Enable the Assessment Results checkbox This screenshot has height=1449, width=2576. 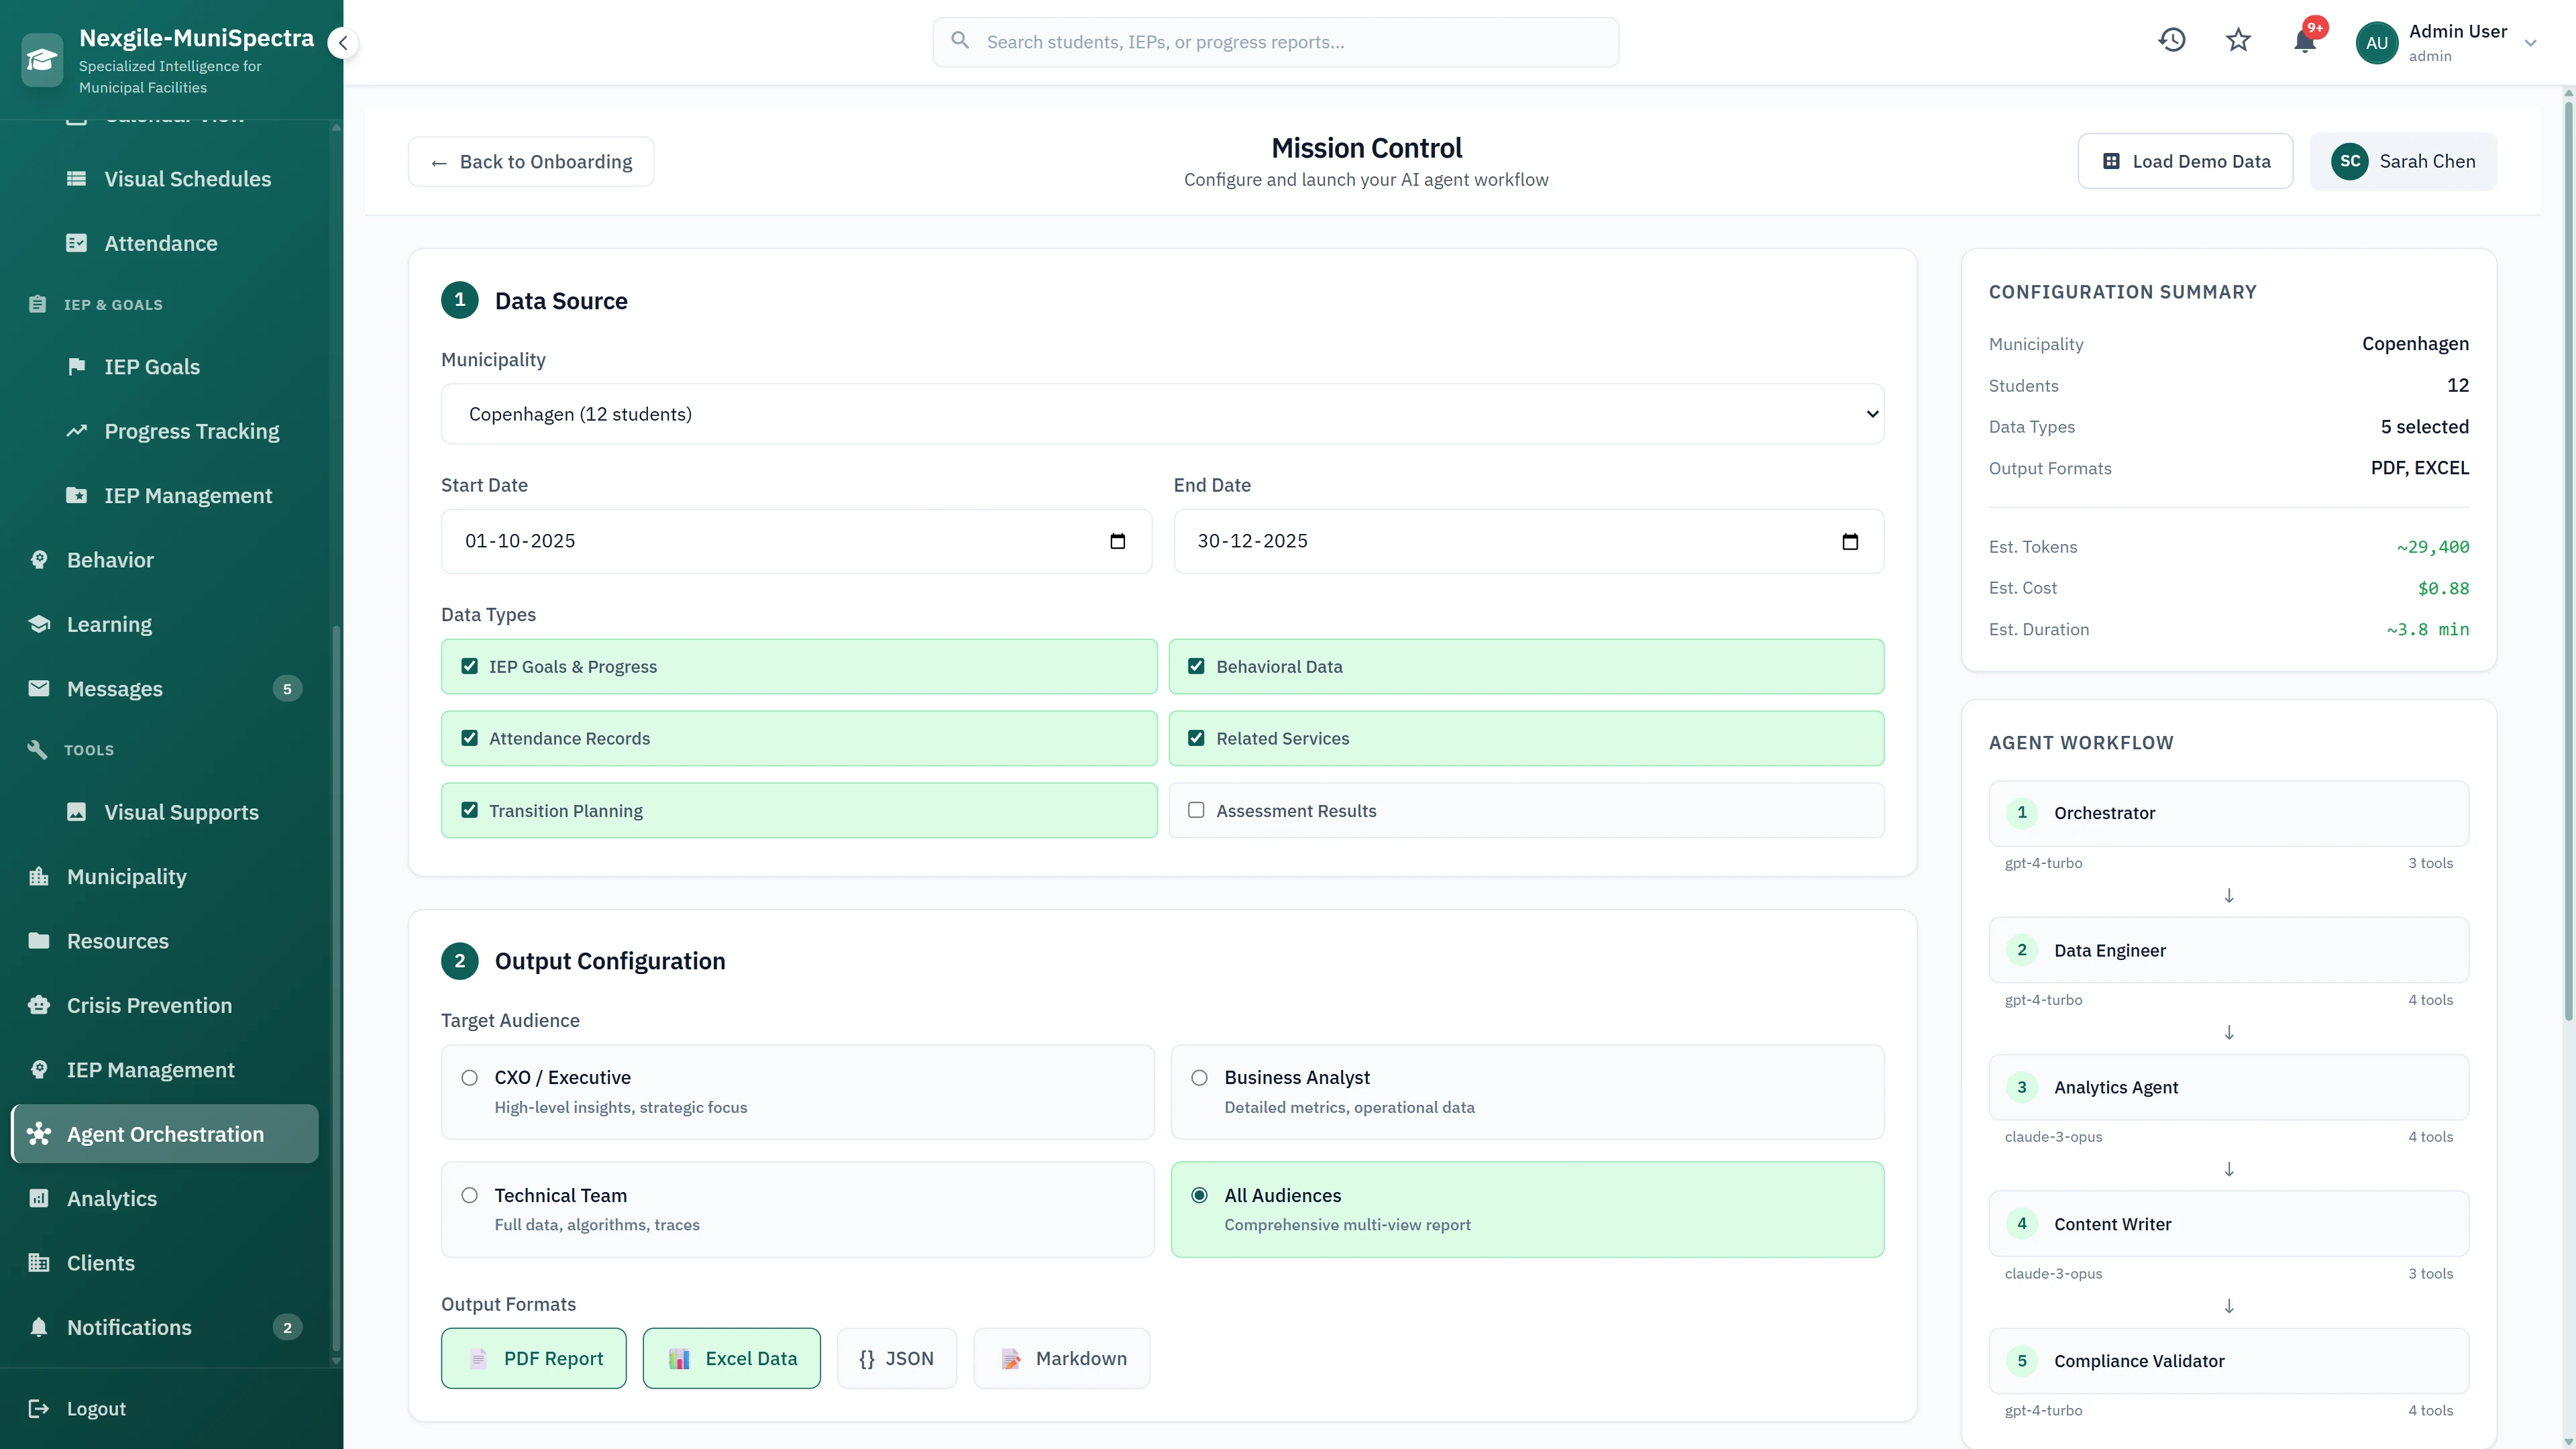pyautogui.click(x=1196, y=810)
